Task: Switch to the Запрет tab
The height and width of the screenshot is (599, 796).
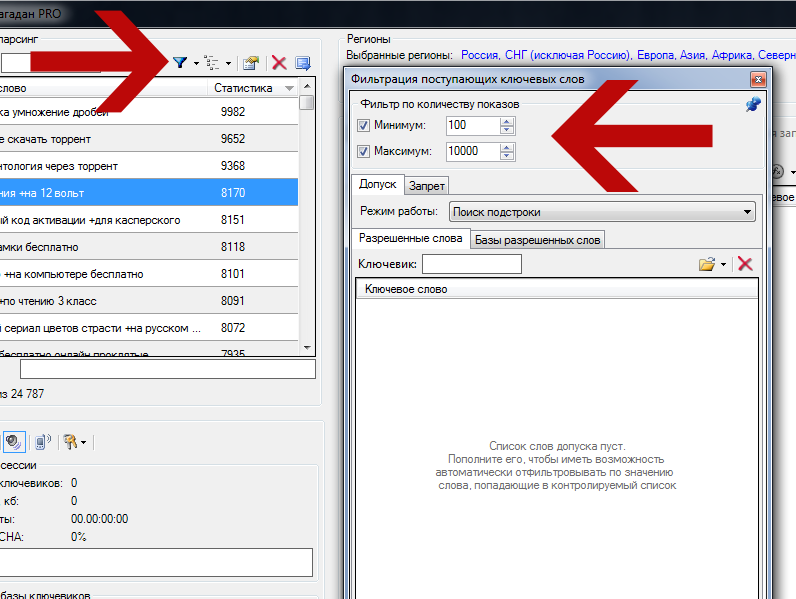Action: 426,186
